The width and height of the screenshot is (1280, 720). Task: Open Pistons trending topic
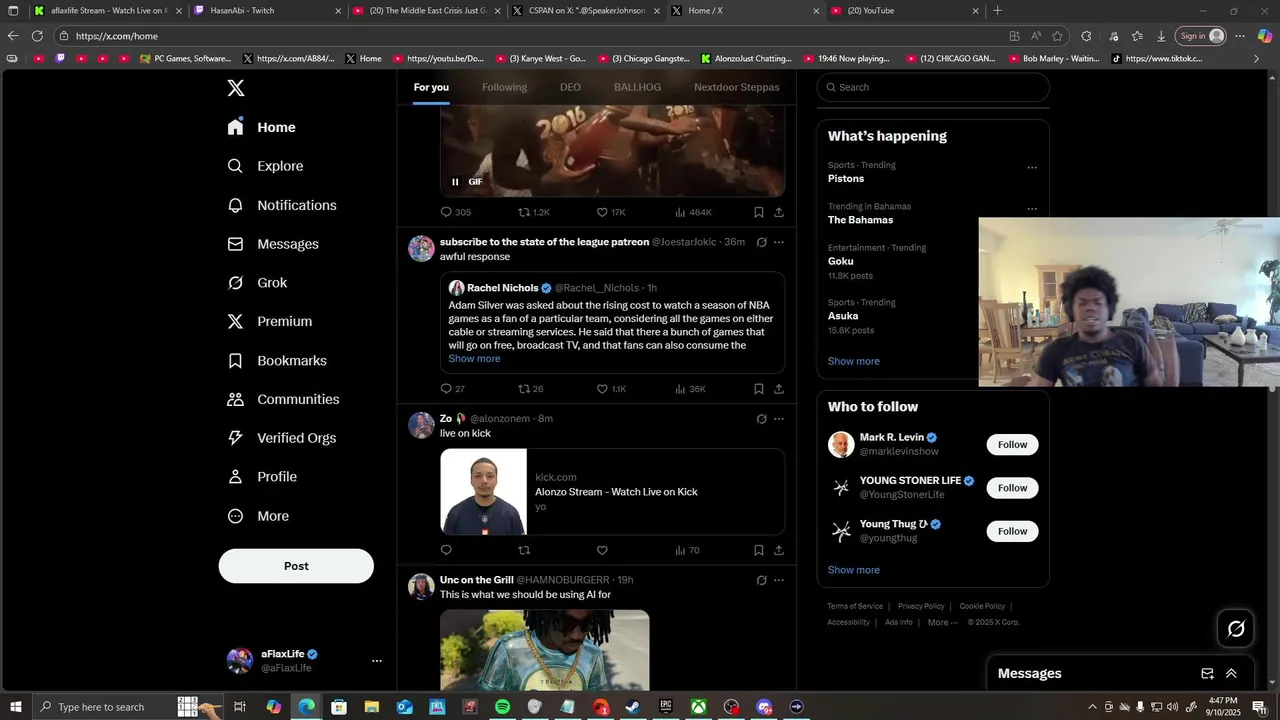pyautogui.click(x=846, y=179)
